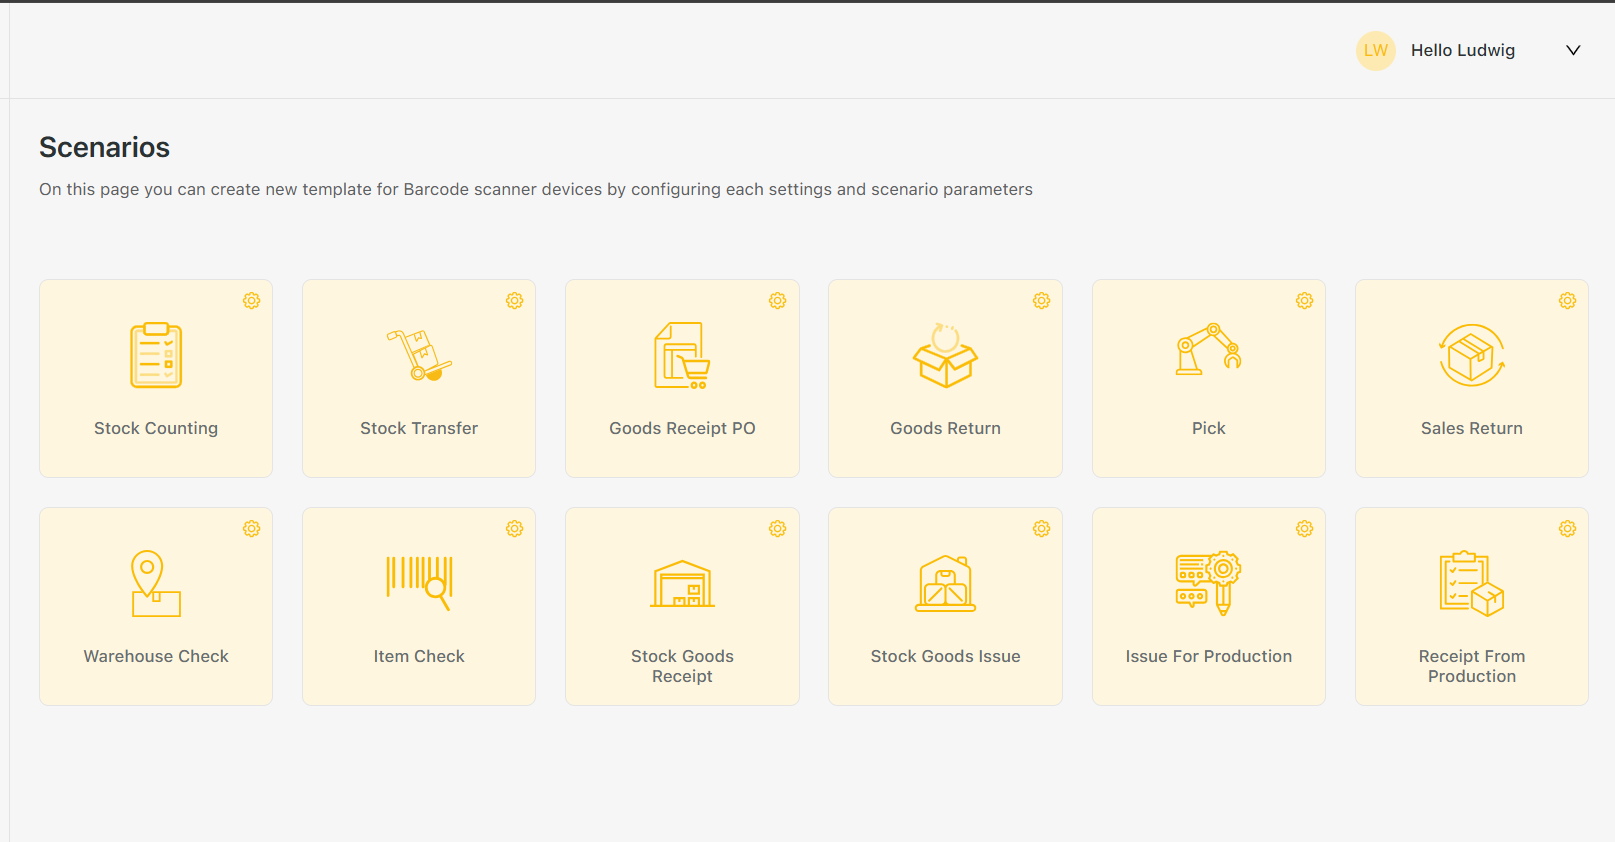Open settings gear on Receipt From Production
This screenshot has height=842, width=1615.
[1567, 529]
